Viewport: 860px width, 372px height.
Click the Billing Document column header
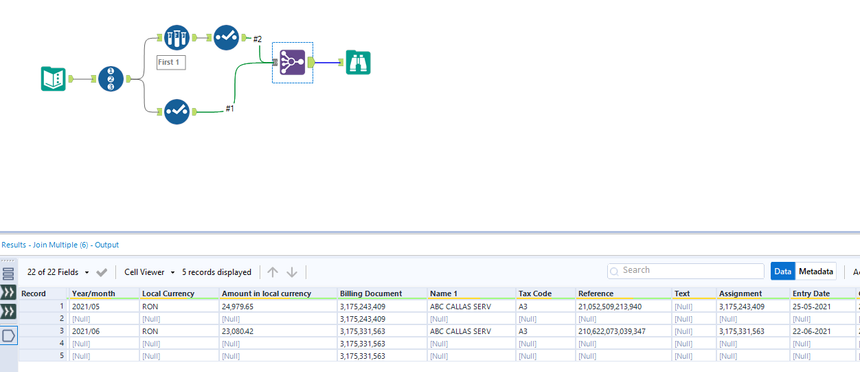(382, 294)
